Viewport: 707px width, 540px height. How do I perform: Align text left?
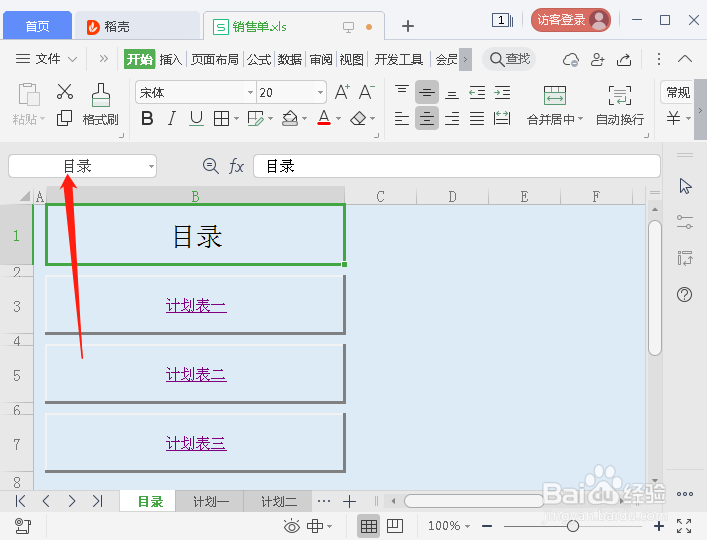click(x=402, y=119)
